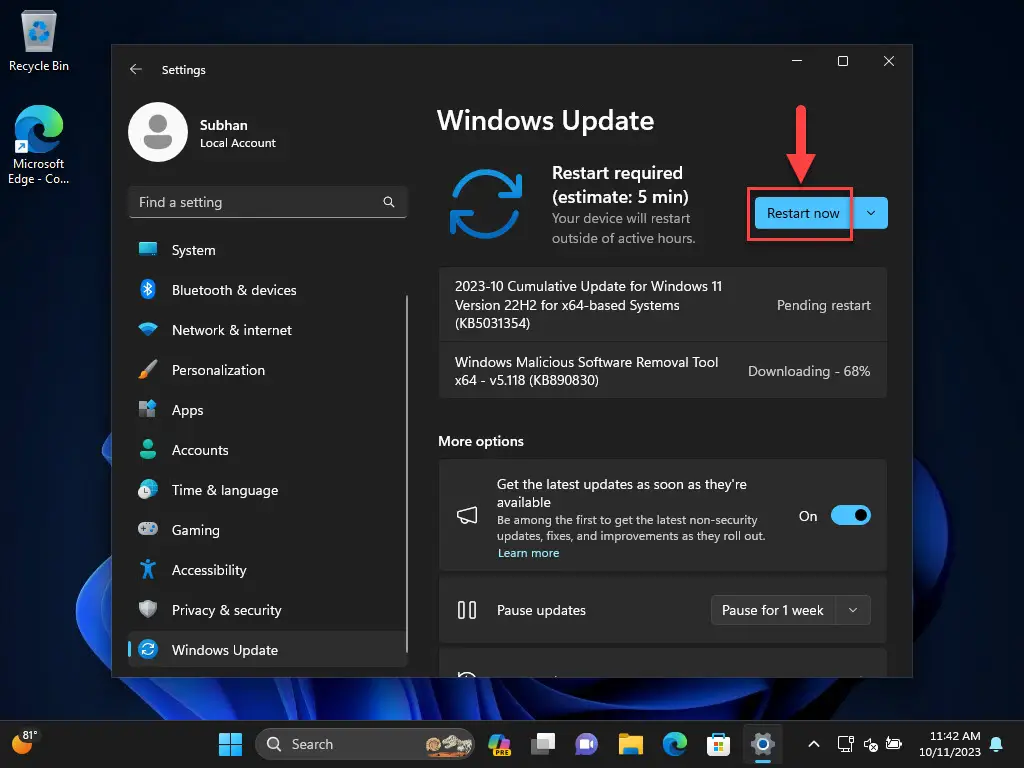Open the notification bell icon
Screen dimensions: 1024x768
click(x=996, y=744)
